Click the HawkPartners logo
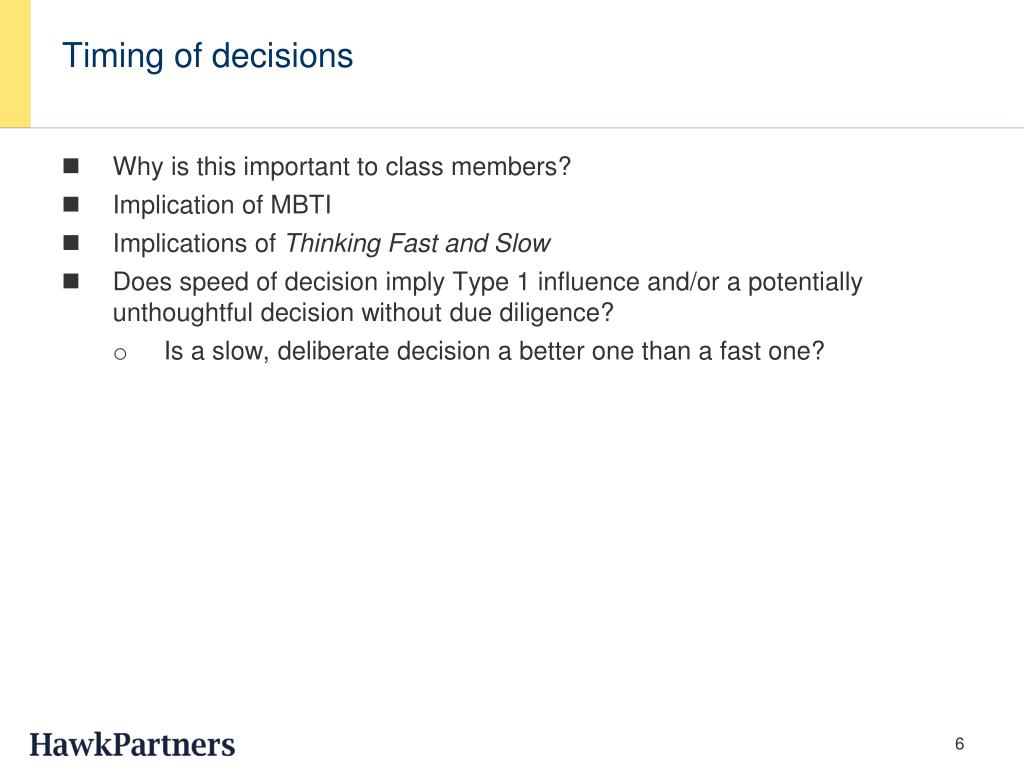 click(x=133, y=745)
